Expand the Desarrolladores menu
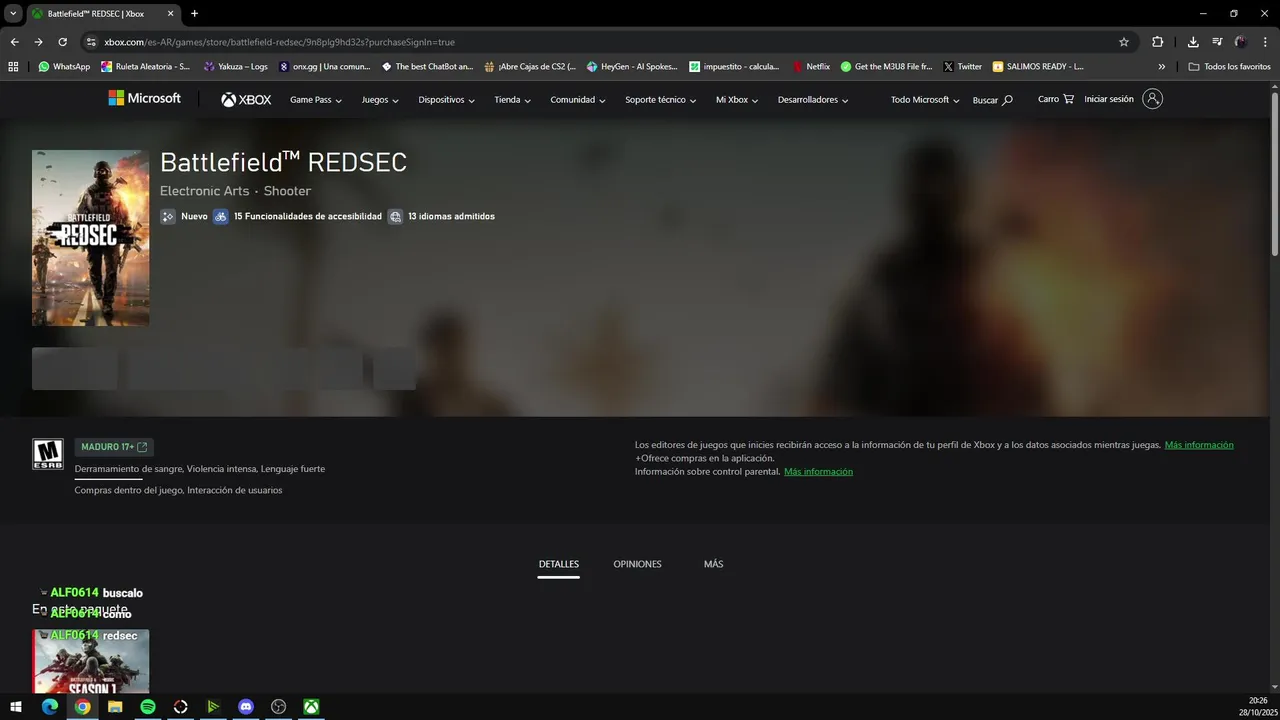The height and width of the screenshot is (720, 1280). click(x=813, y=100)
